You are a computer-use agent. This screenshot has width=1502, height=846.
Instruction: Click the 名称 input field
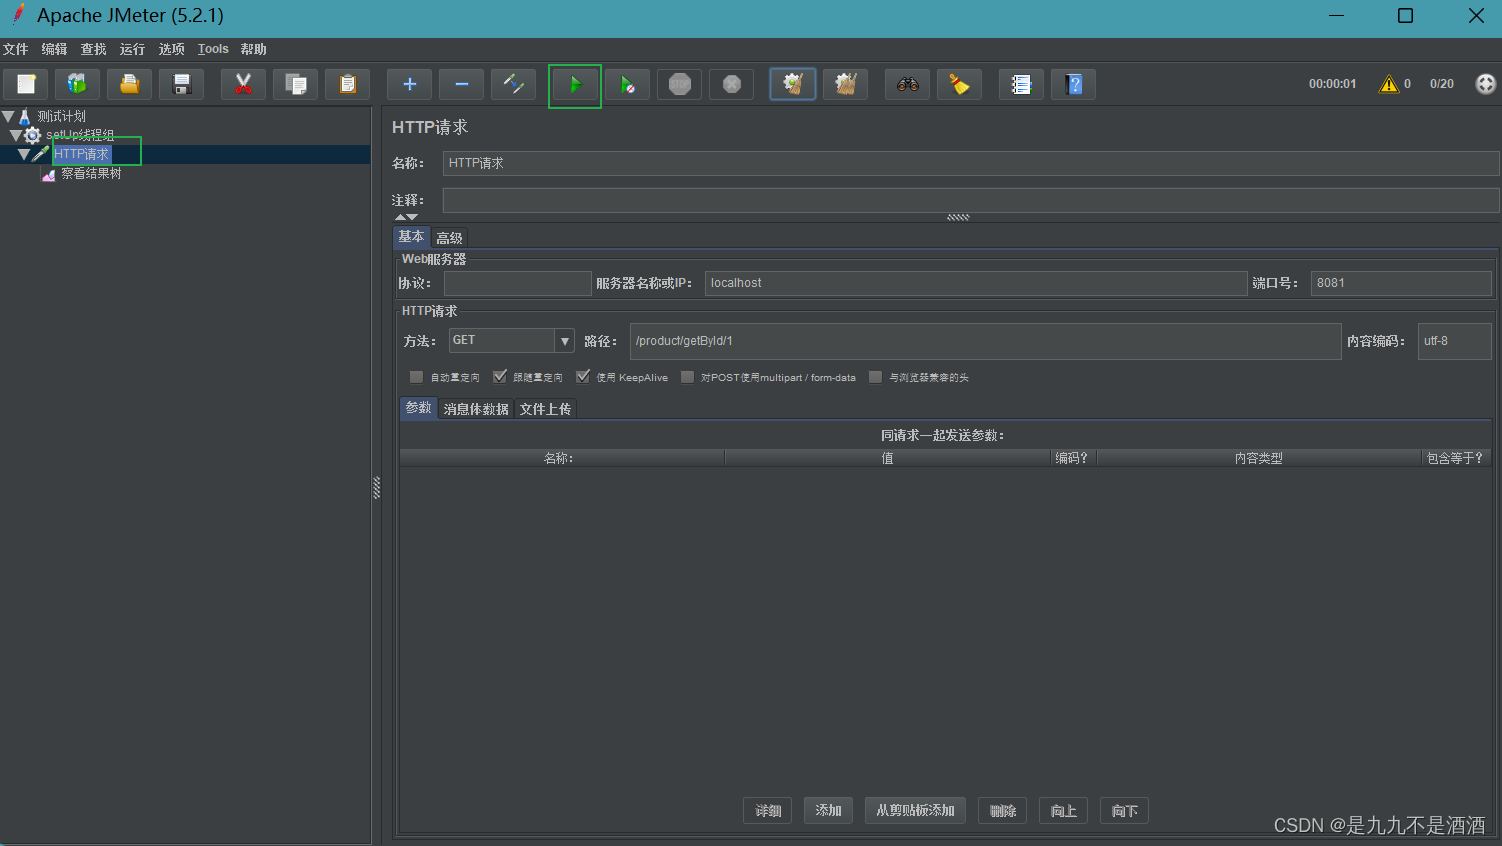point(970,163)
